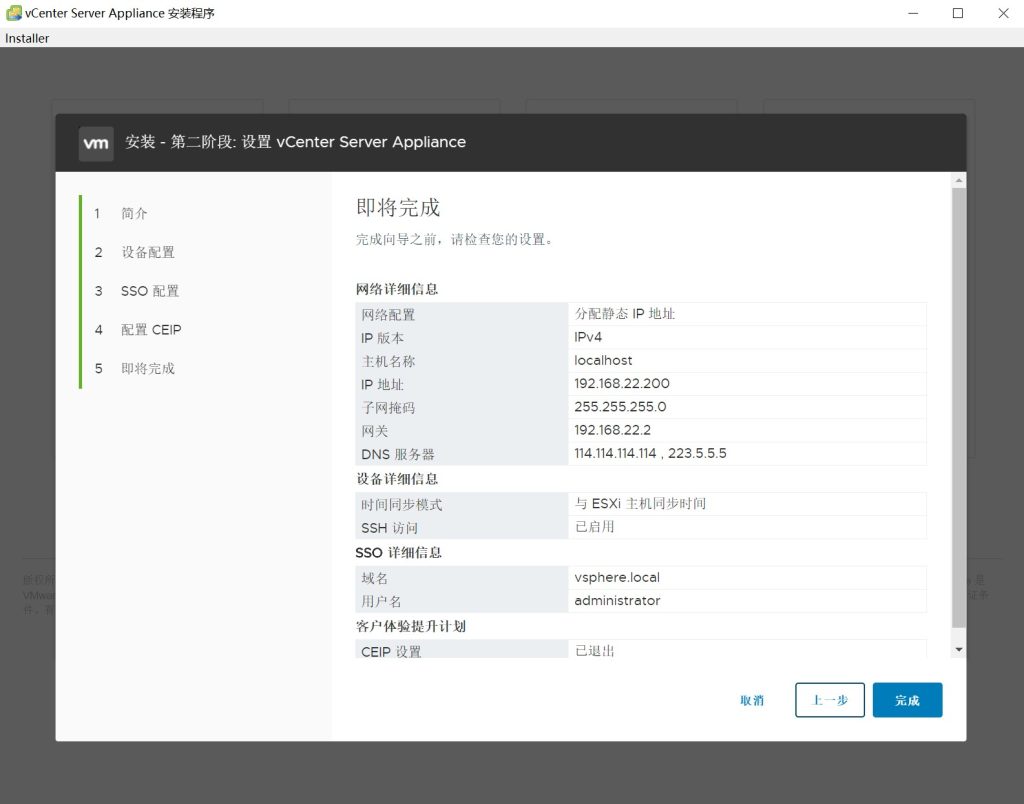Click the 即将完成 page heading
The image size is (1024, 804).
tap(398, 207)
